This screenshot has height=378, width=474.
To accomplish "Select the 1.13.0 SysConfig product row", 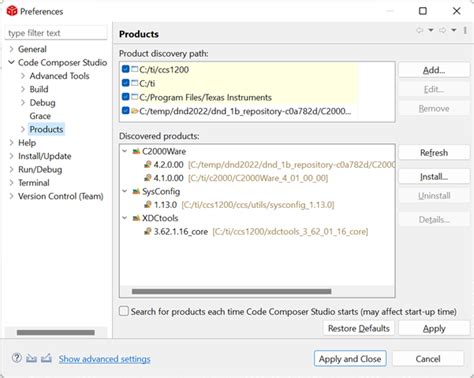I will pos(239,205).
